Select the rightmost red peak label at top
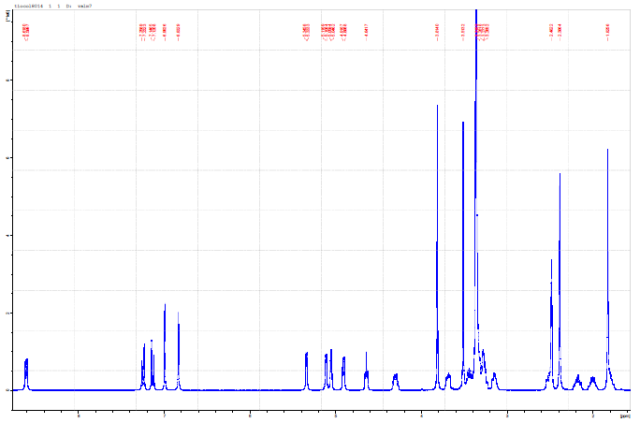640x423 pixels. [608, 30]
